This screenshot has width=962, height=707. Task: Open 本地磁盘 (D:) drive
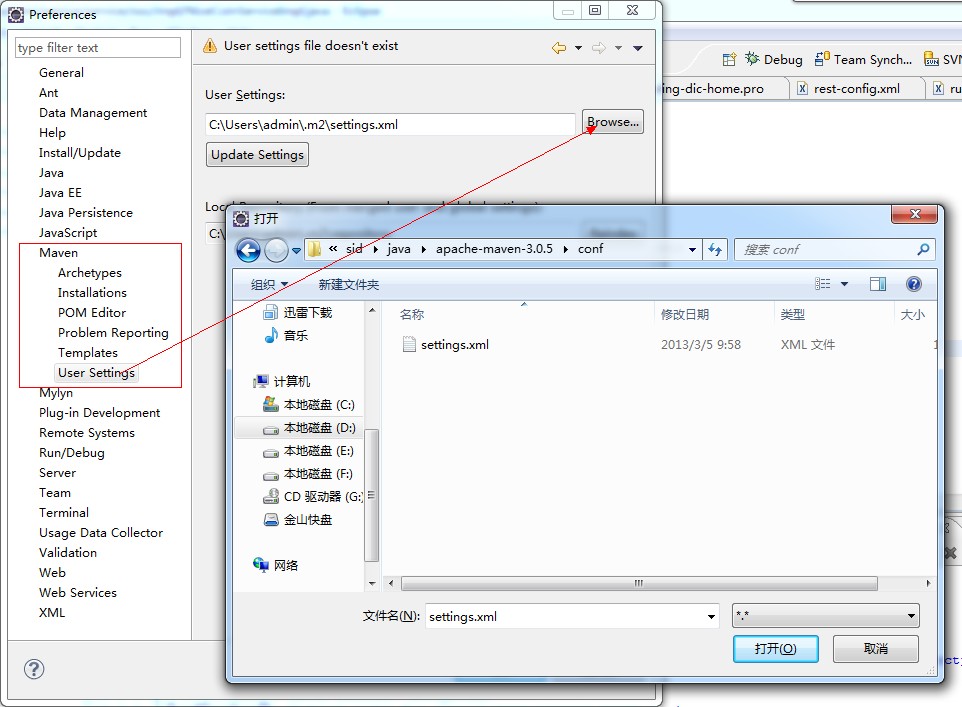pyautogui.click(x=309, y=428)
